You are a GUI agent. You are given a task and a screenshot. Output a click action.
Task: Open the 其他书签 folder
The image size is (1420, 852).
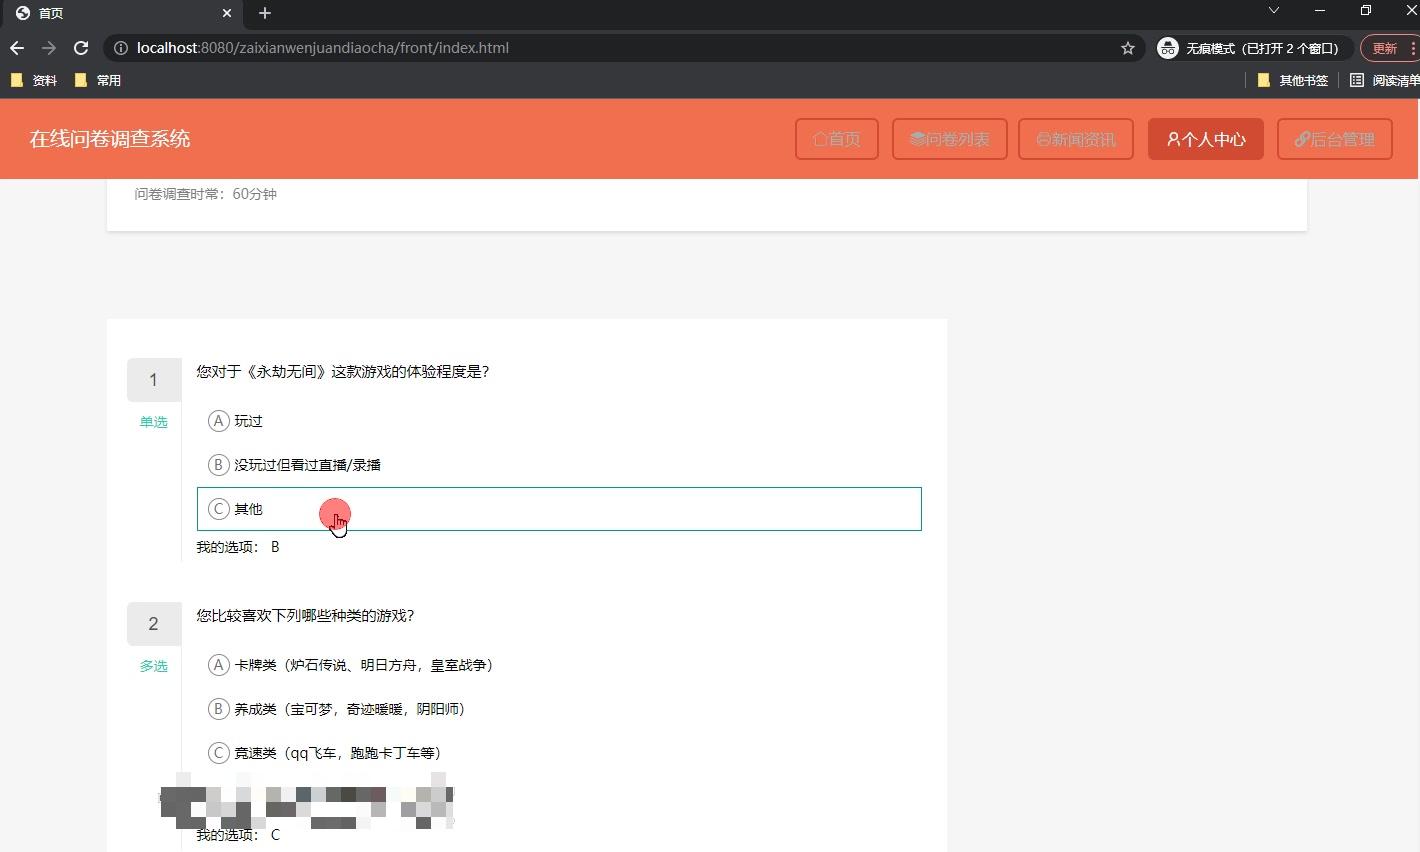[x=1293, y=80]
